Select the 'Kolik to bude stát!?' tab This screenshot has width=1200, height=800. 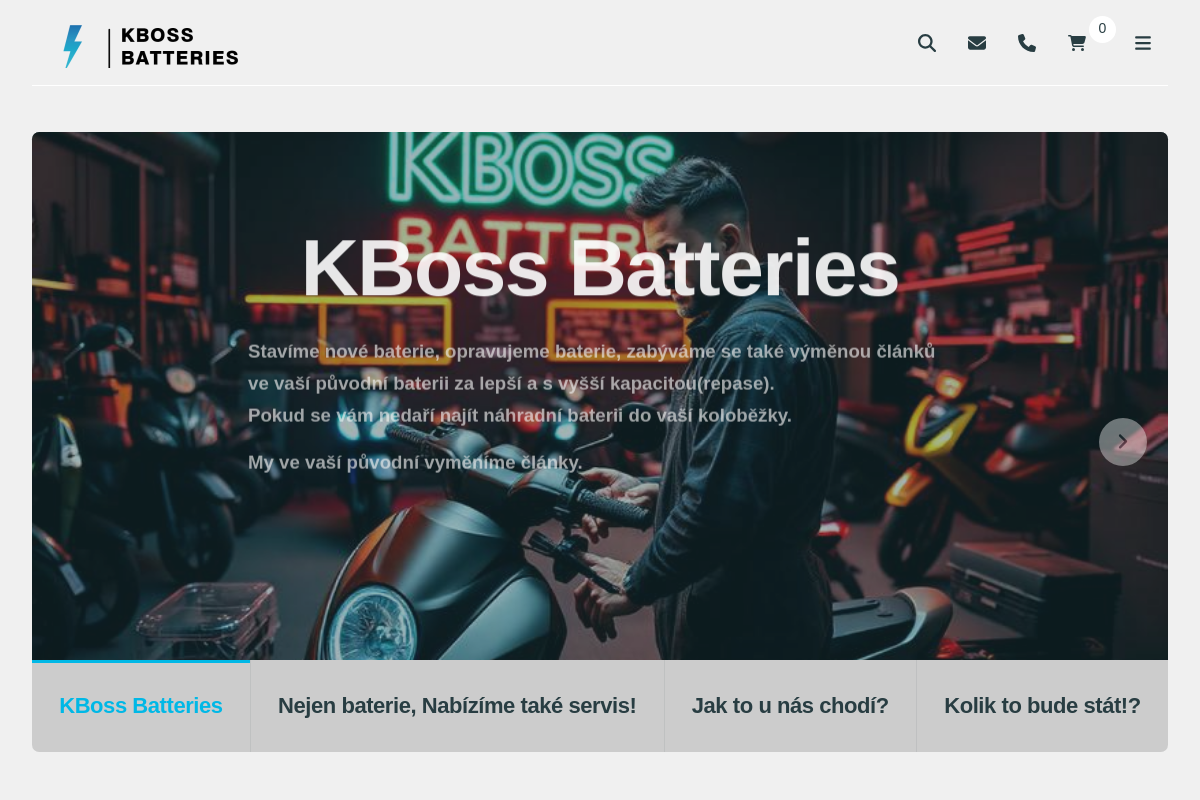tap(1042, 706)
